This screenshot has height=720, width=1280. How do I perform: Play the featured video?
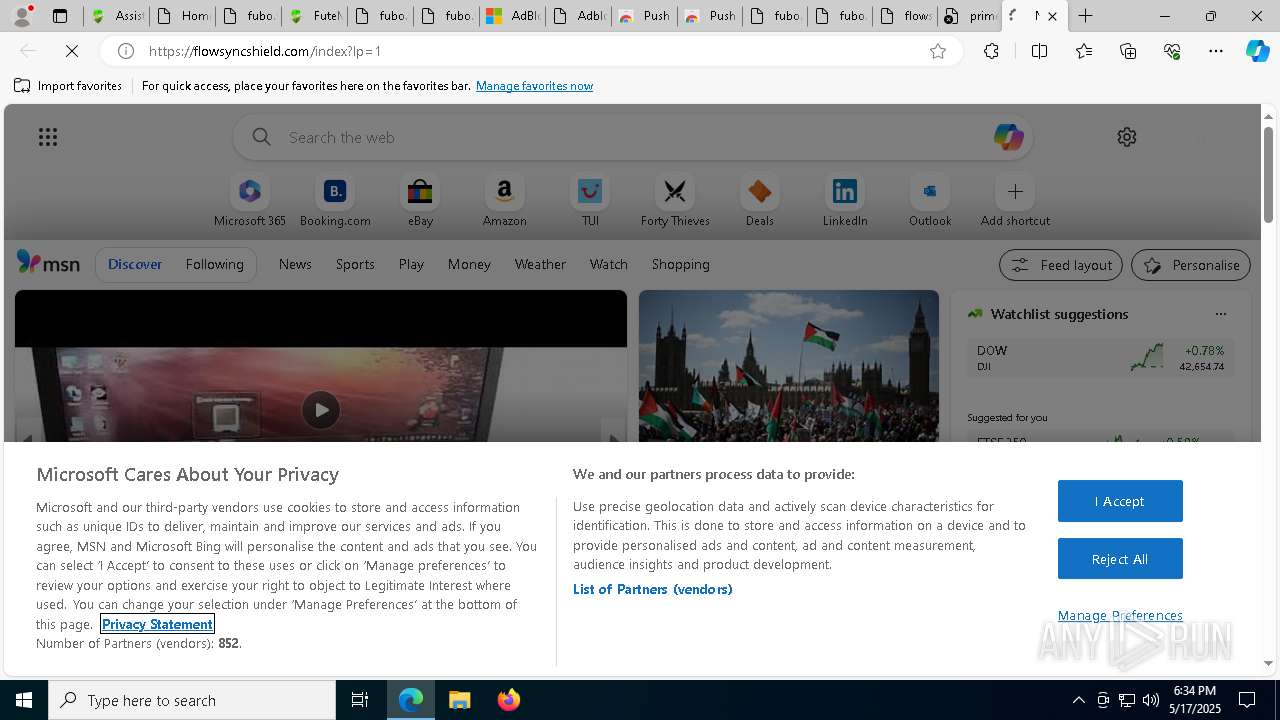pos(321,410)
